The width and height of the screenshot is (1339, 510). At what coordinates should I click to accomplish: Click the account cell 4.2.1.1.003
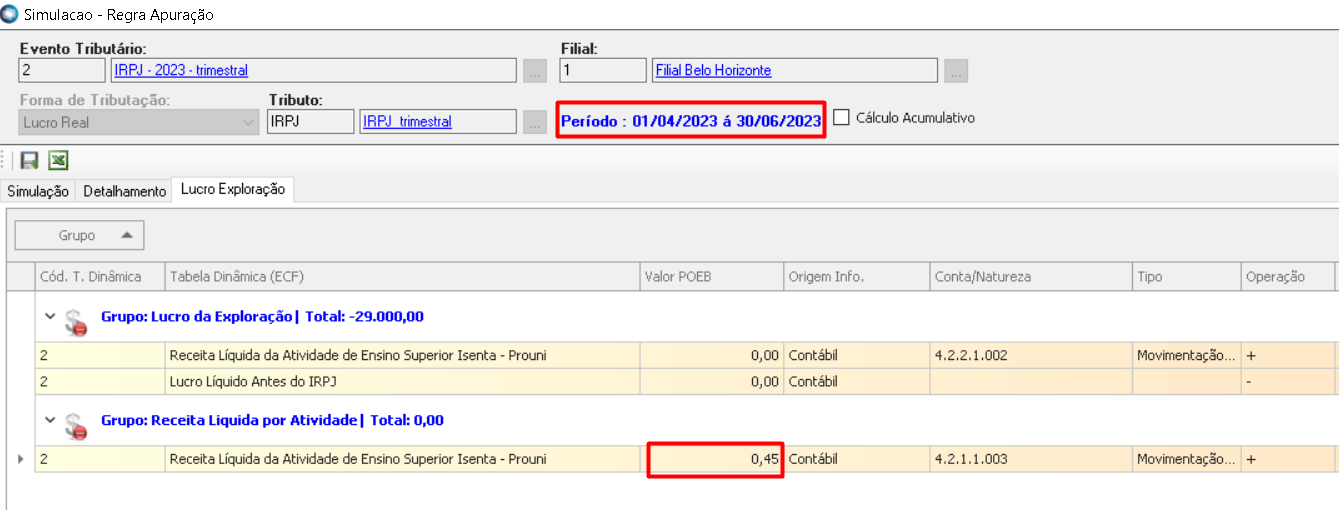click(1031, 459)
